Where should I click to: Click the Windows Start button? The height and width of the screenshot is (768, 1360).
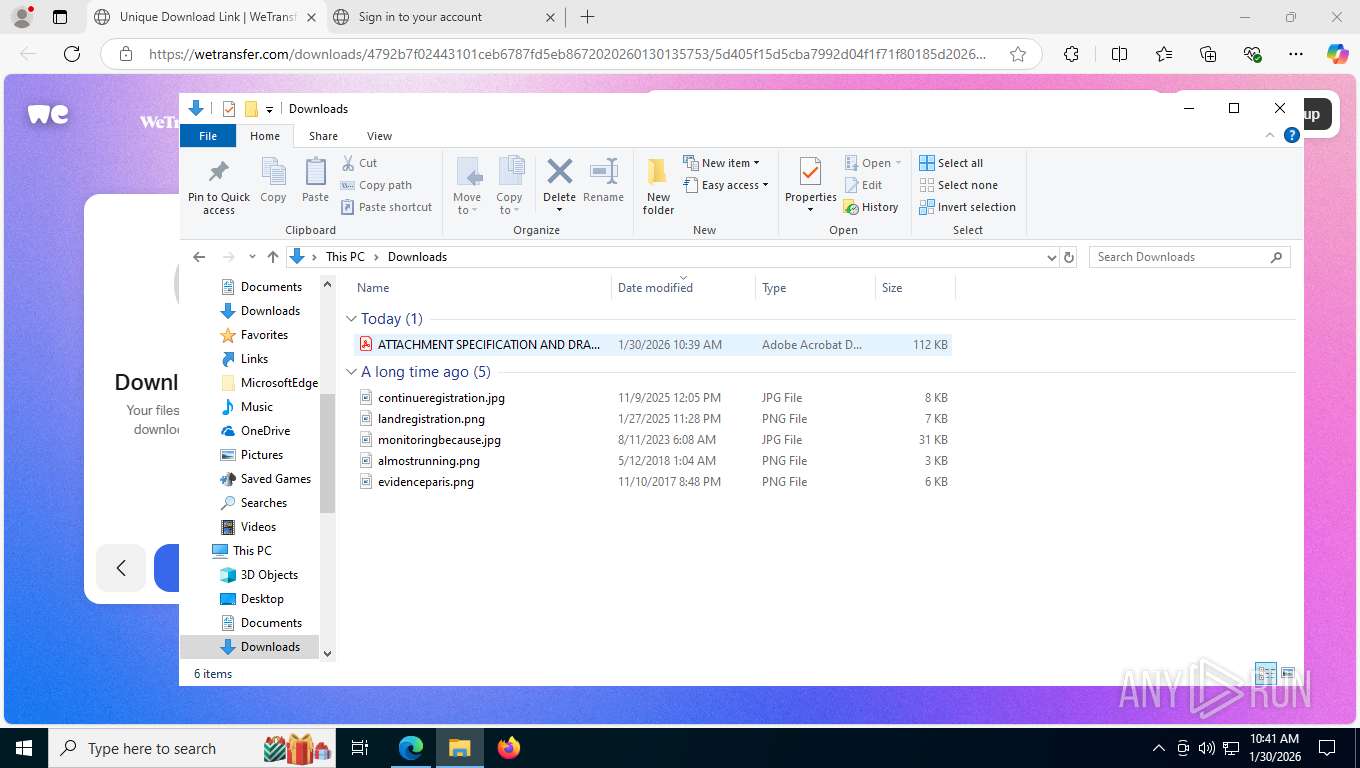click(23, 747)
